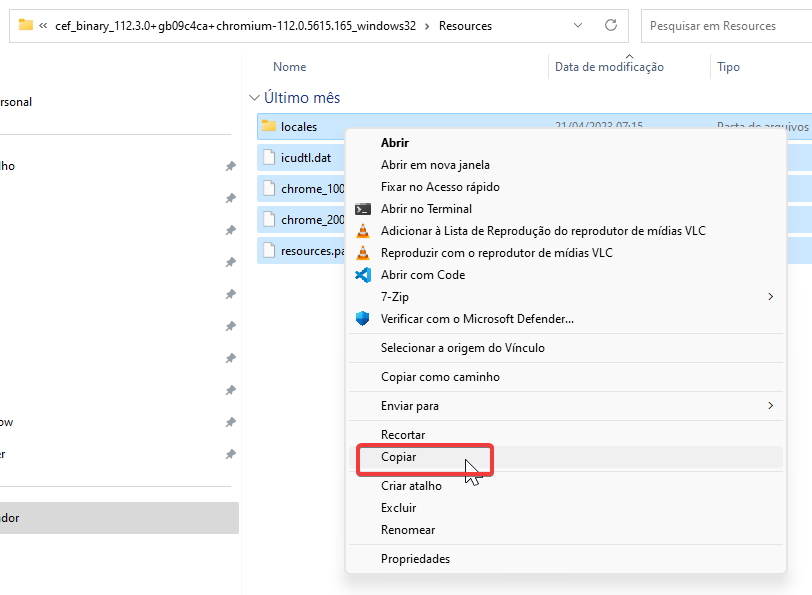The image size is (812, 595).
Task: Navigate to cef_binary parent folder breadcrumb
Action: 235,25
